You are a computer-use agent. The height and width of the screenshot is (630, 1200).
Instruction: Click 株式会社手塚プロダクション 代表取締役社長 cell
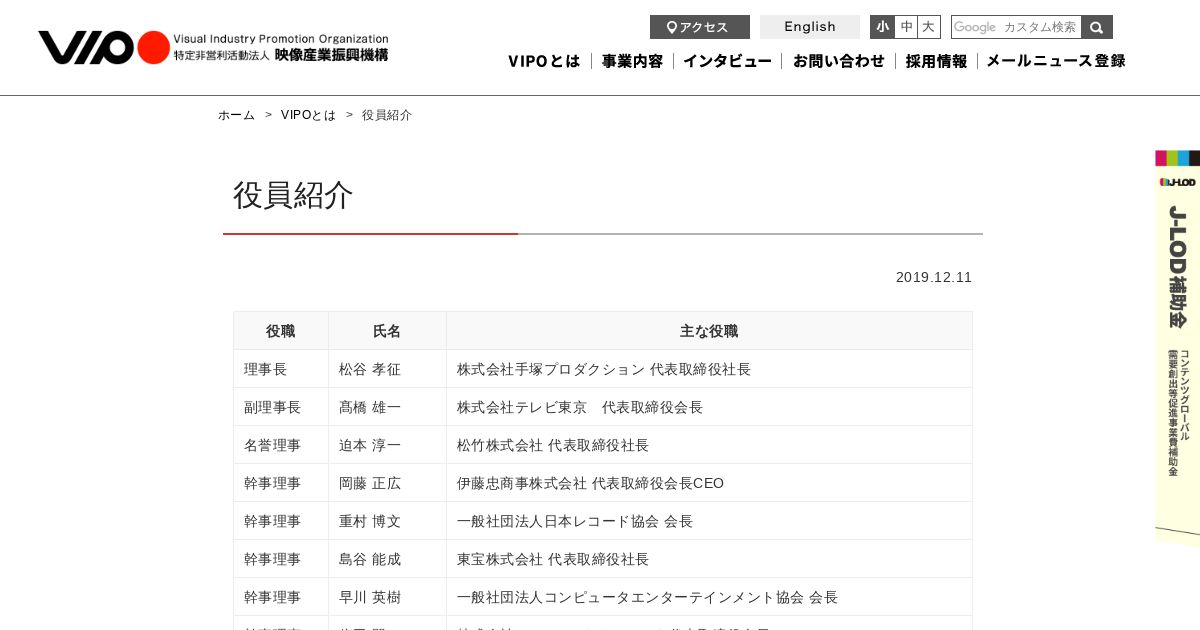click(709, 369)
